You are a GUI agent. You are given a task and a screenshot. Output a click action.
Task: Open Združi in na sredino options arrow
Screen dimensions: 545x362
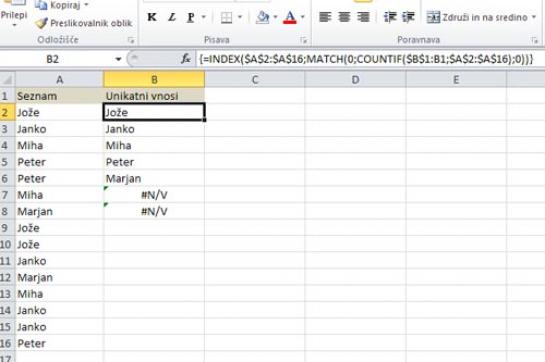coord(534,17)
